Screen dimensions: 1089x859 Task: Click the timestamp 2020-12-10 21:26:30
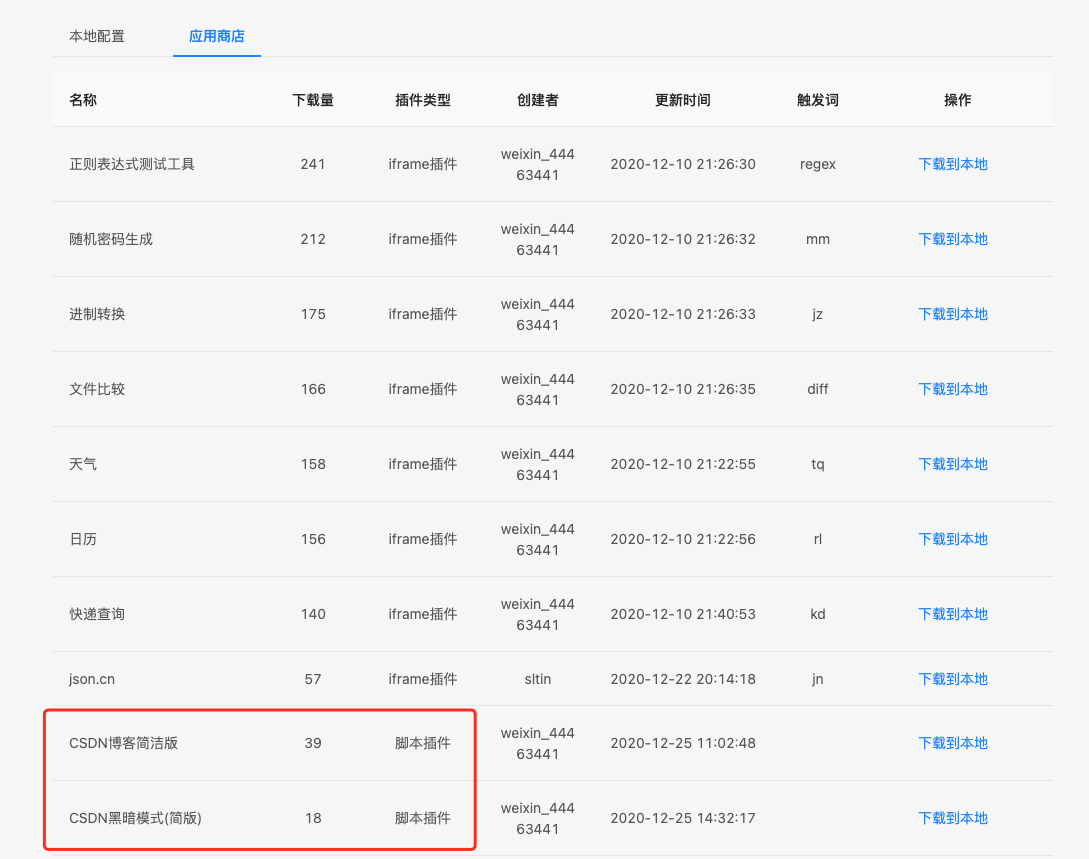pos(683,164)
